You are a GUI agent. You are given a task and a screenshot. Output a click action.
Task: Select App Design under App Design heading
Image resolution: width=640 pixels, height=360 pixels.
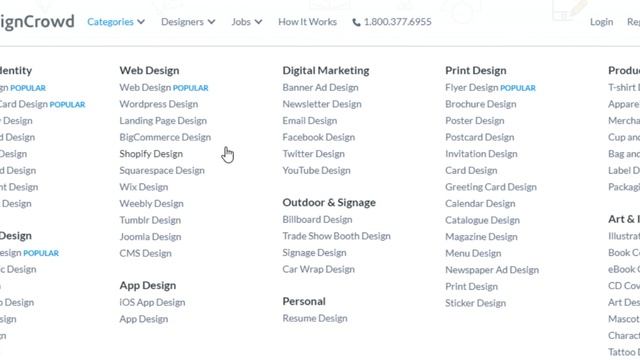pos(144,319)
